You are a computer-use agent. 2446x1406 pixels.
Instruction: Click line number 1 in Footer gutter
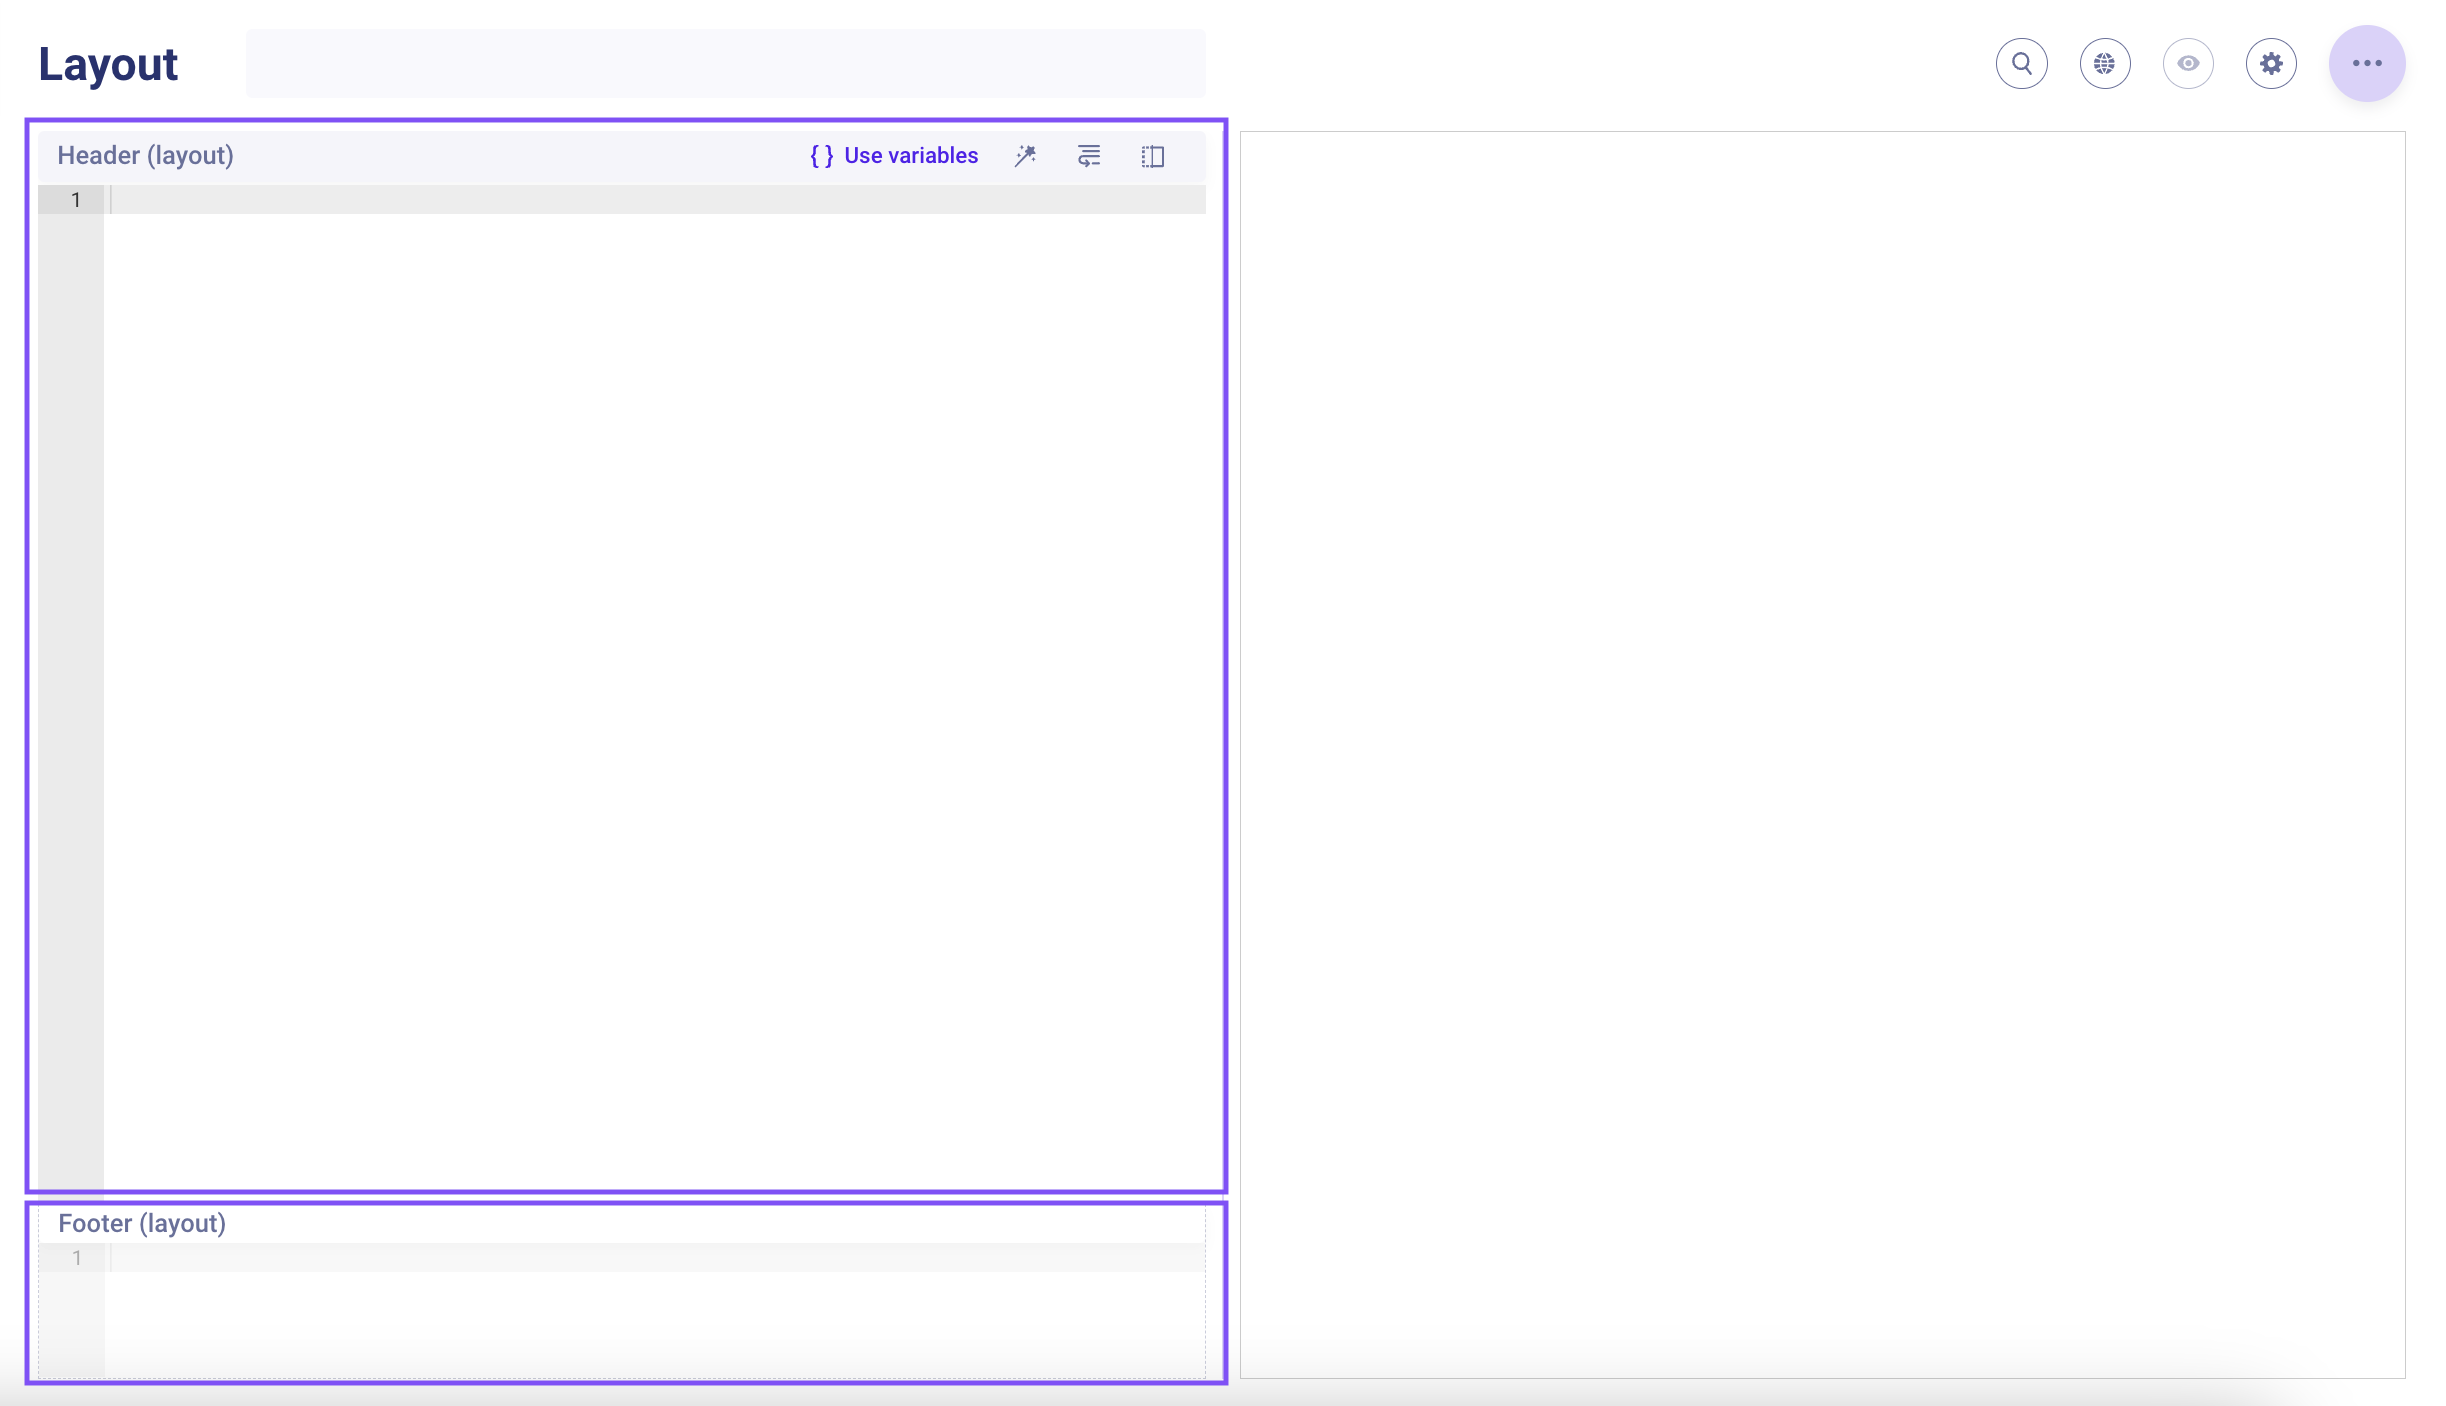tap(76, 1258)
